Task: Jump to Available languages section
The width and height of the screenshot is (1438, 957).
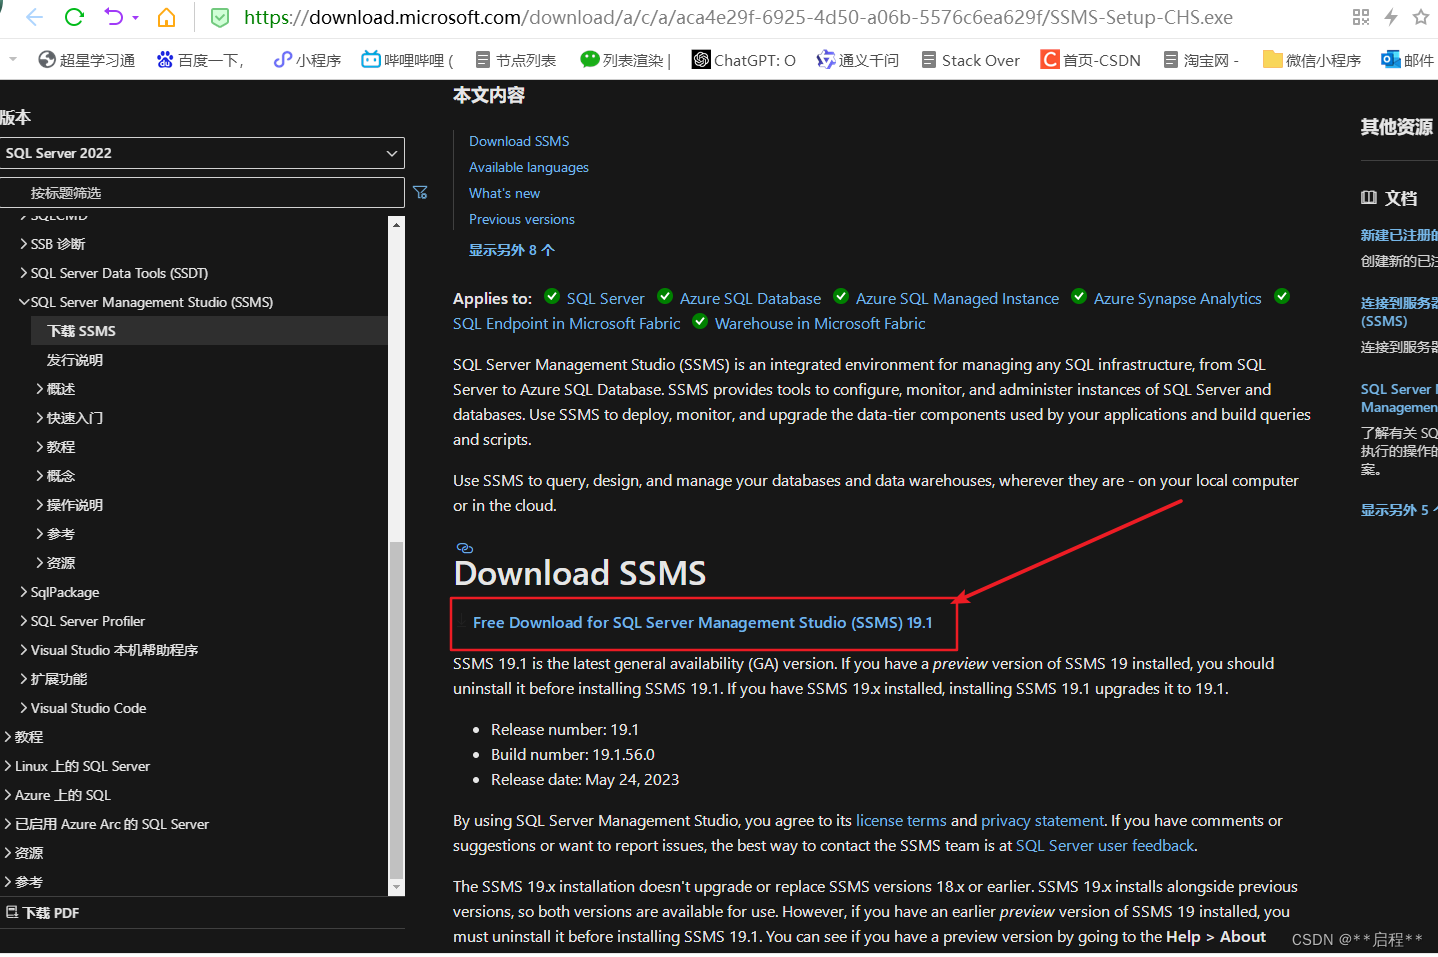Action: pos(529,167)
